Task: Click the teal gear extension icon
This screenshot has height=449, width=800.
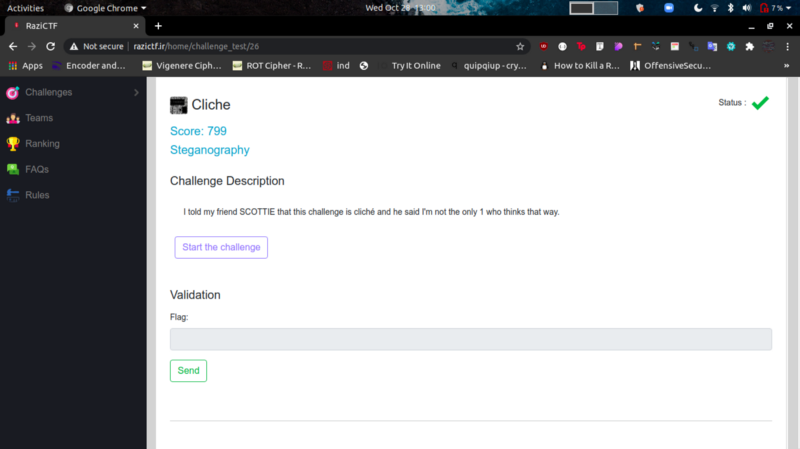Action: pyautogui.click(x=731, y=46)
